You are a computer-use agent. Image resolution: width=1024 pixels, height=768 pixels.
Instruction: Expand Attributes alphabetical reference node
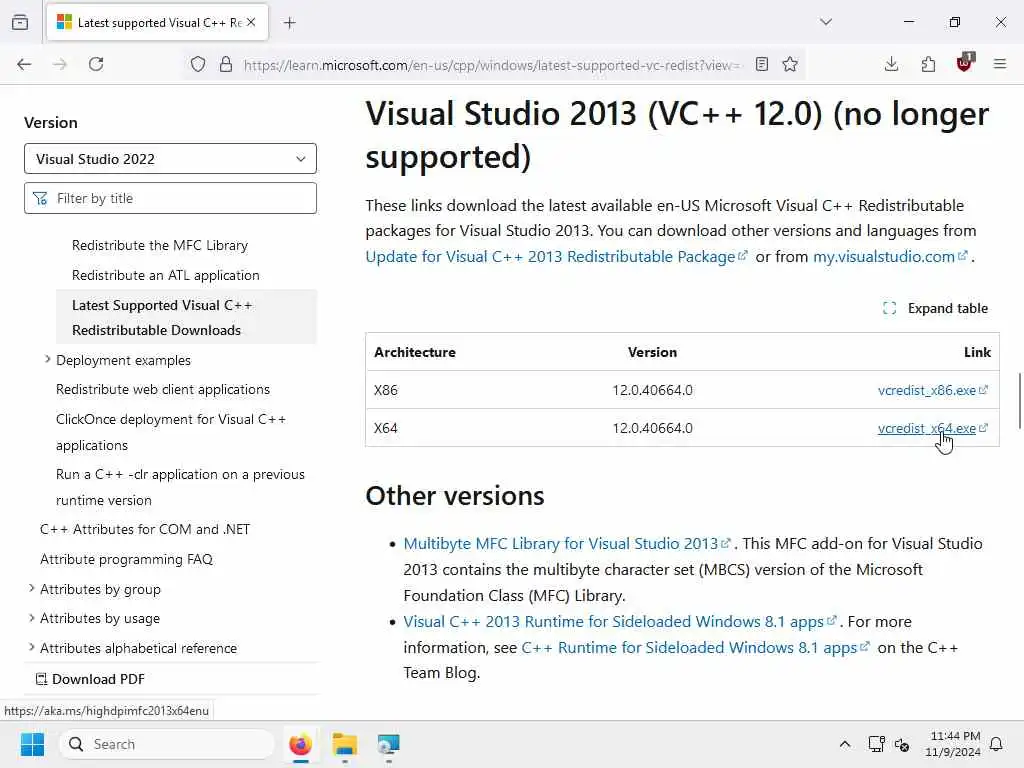pyautogui.click(x=31, y=647)
